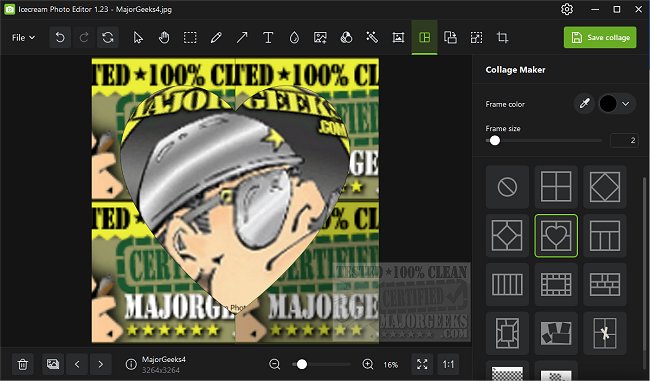The width and height of the screenshot is (650, 381).
Task: Zoom in with plus magnifier
Action: pos(368,364)
